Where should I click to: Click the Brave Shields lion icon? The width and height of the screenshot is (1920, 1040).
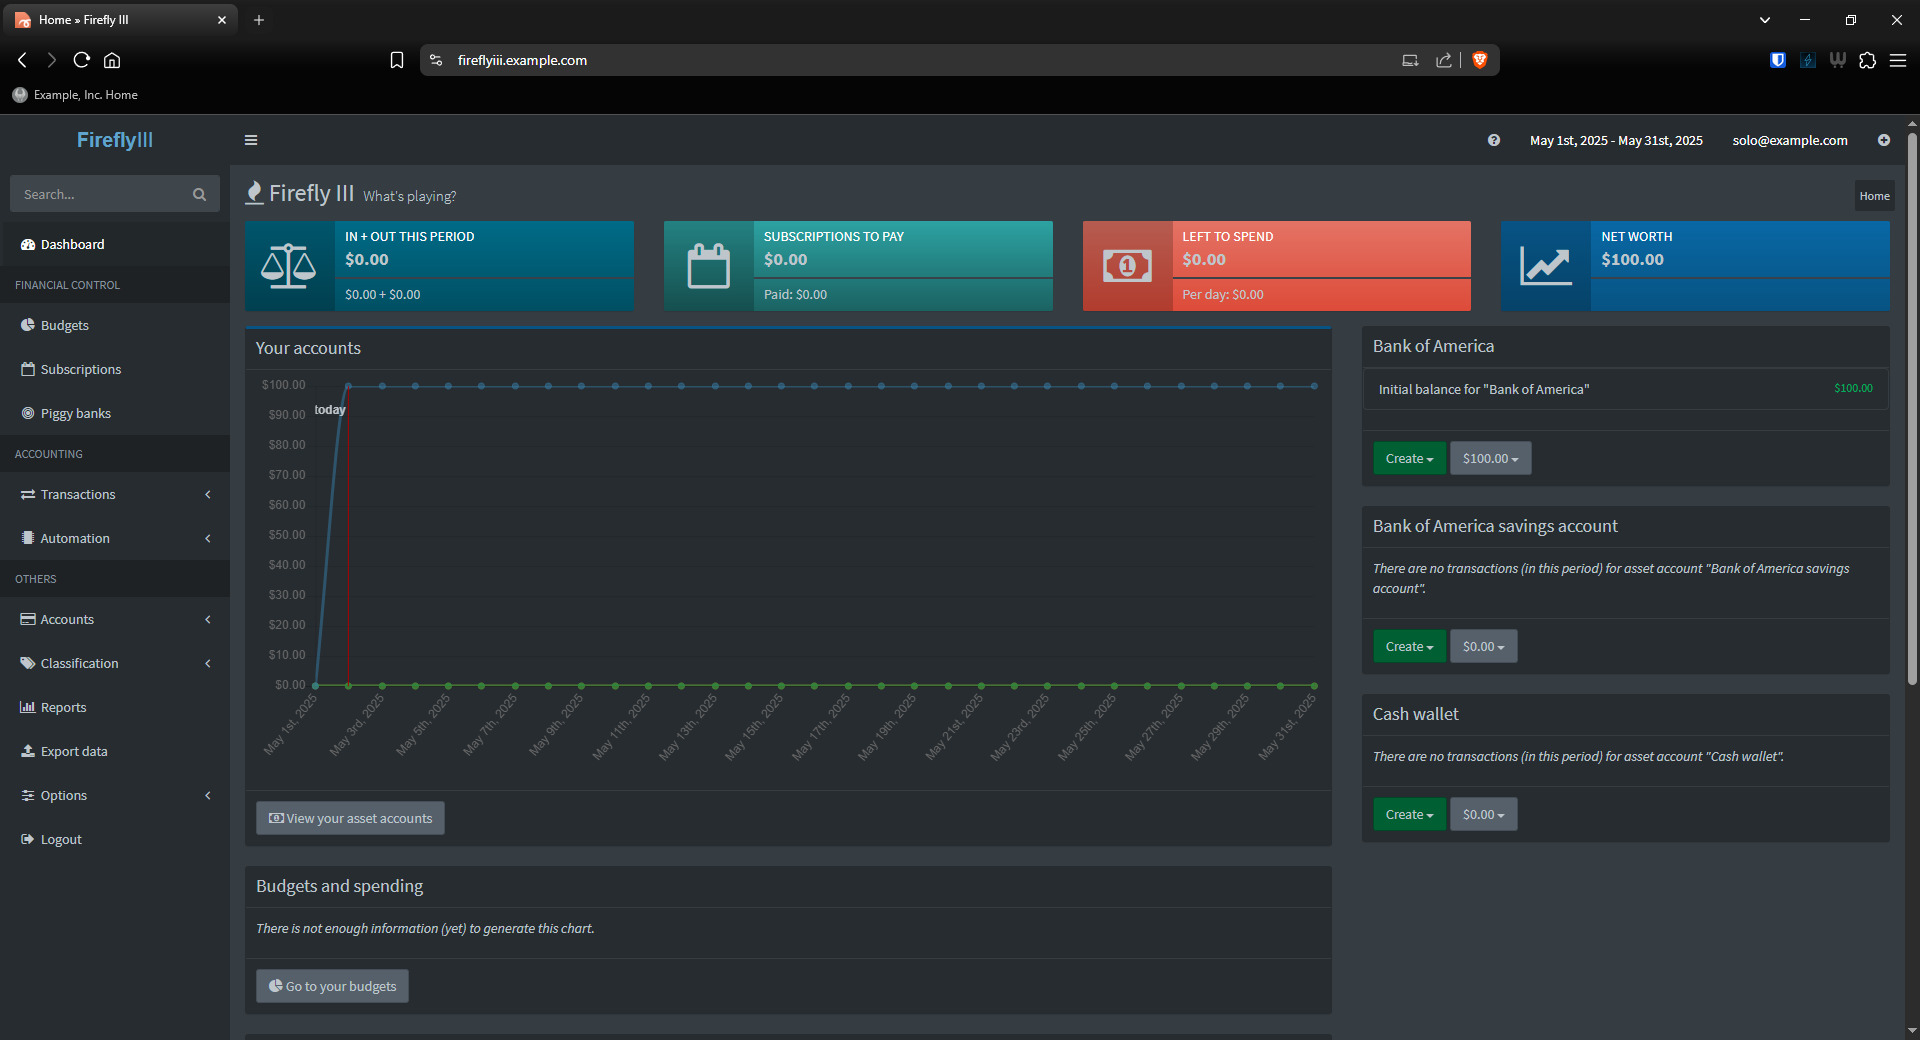click(1480, 60)
